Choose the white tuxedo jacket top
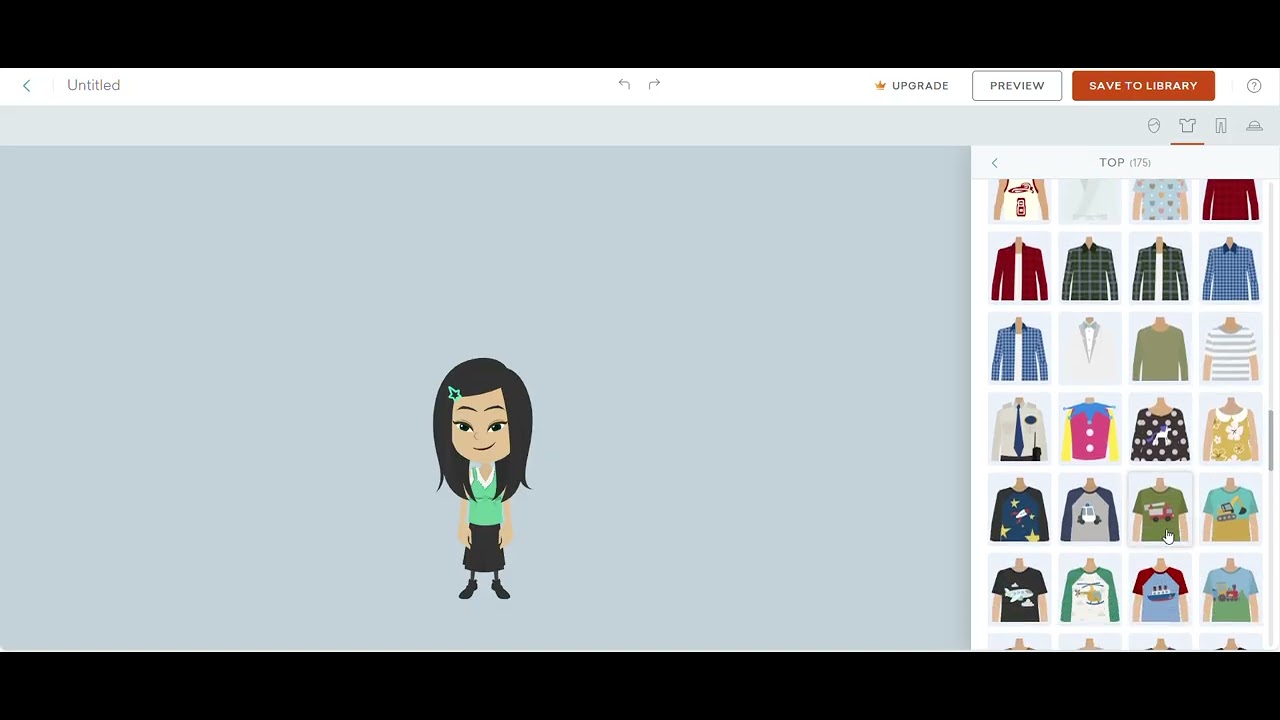 [x=1090, y=349]
